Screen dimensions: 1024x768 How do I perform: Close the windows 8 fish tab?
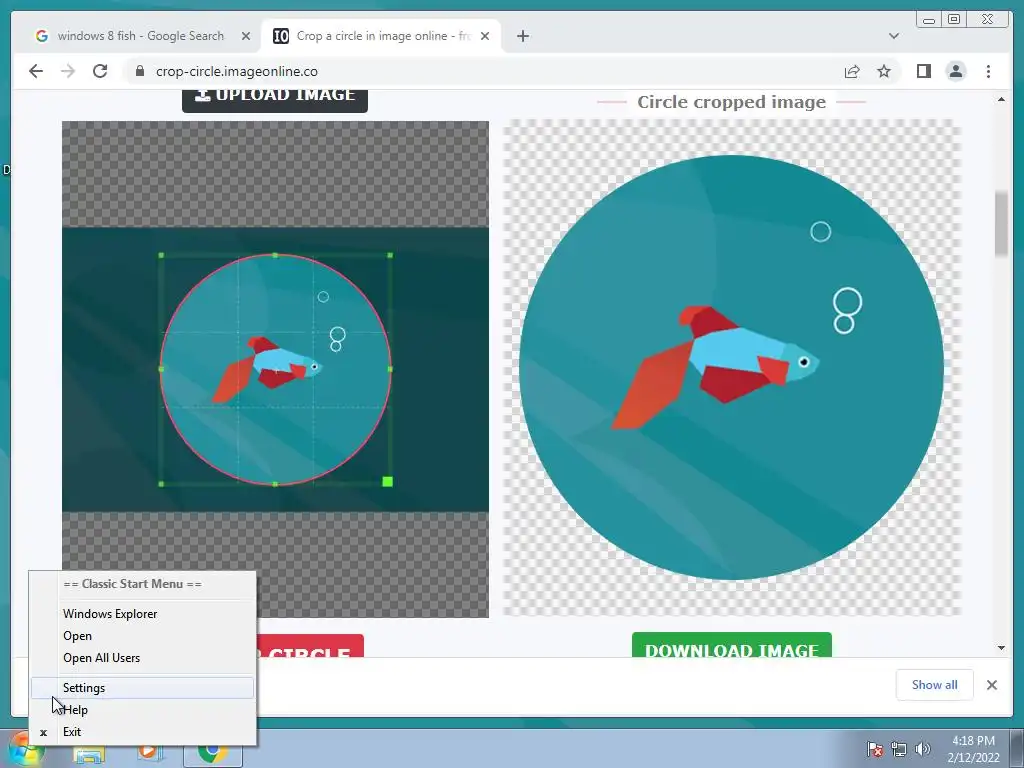click(x=246, y=36)
